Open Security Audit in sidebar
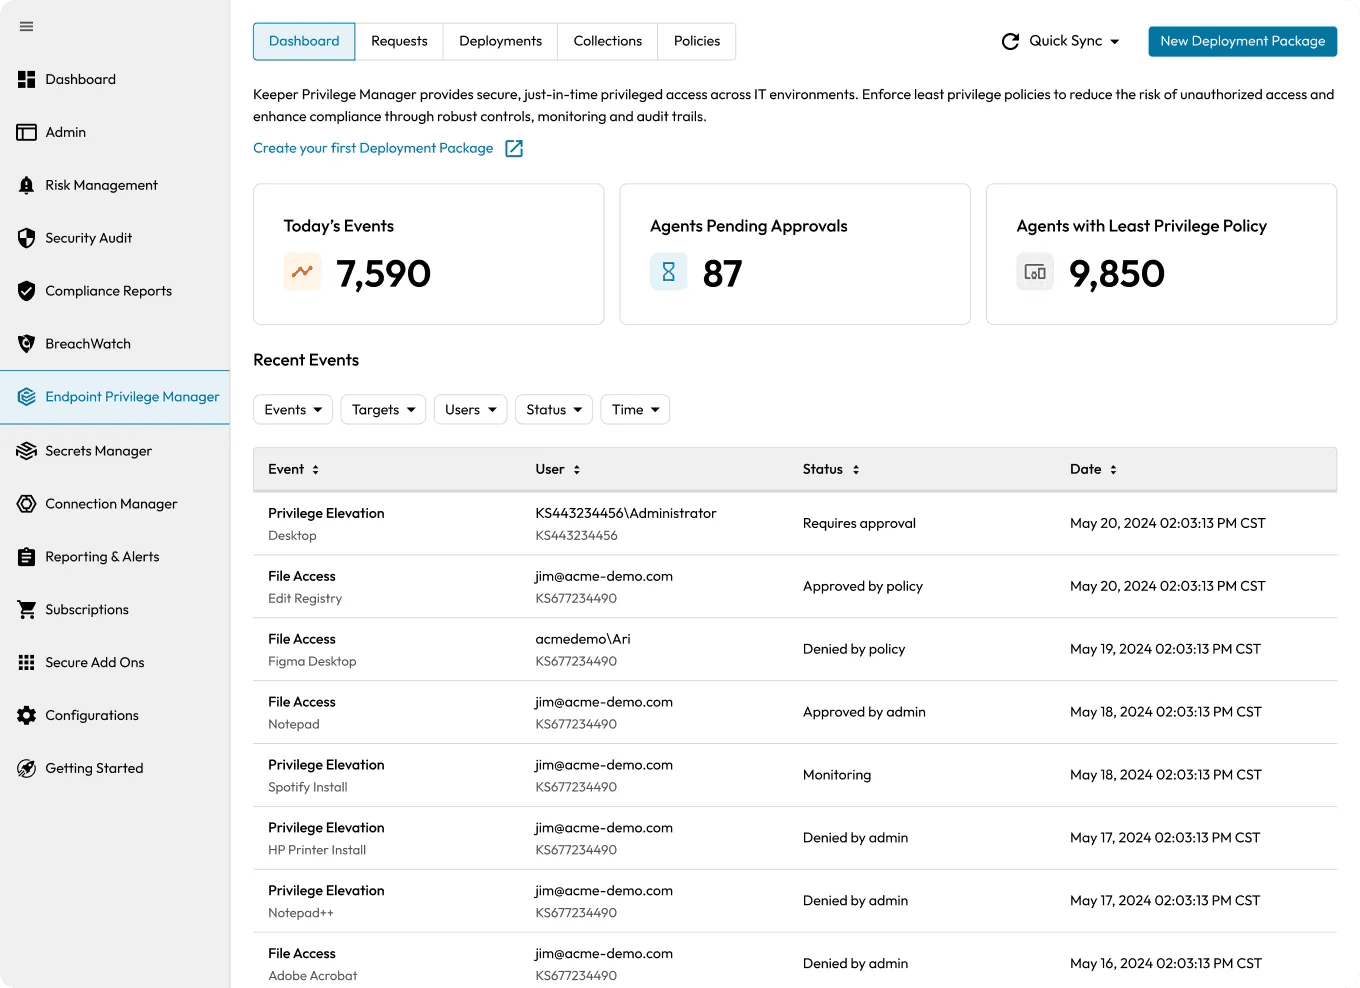Viewport: 1360px width, 988px height. 115,238
